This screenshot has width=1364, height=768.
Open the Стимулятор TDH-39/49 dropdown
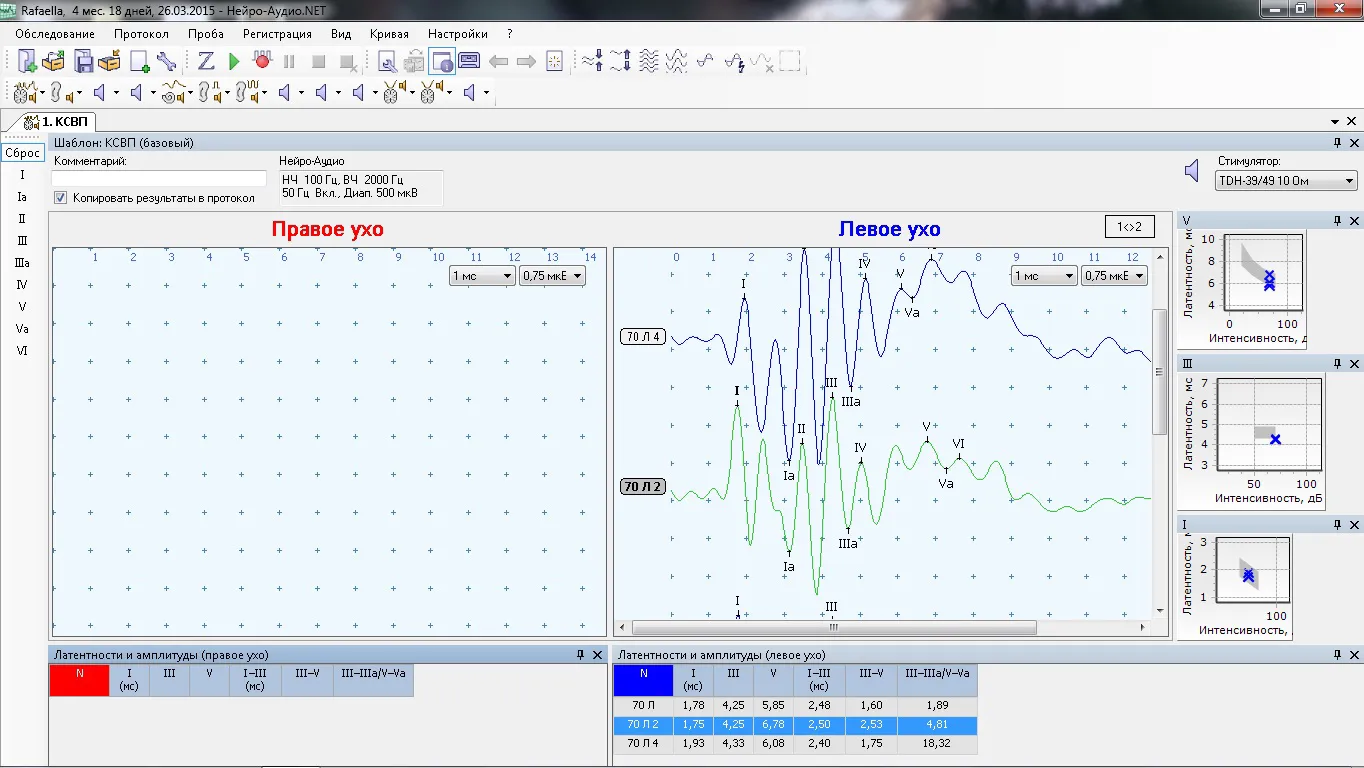1286,181
